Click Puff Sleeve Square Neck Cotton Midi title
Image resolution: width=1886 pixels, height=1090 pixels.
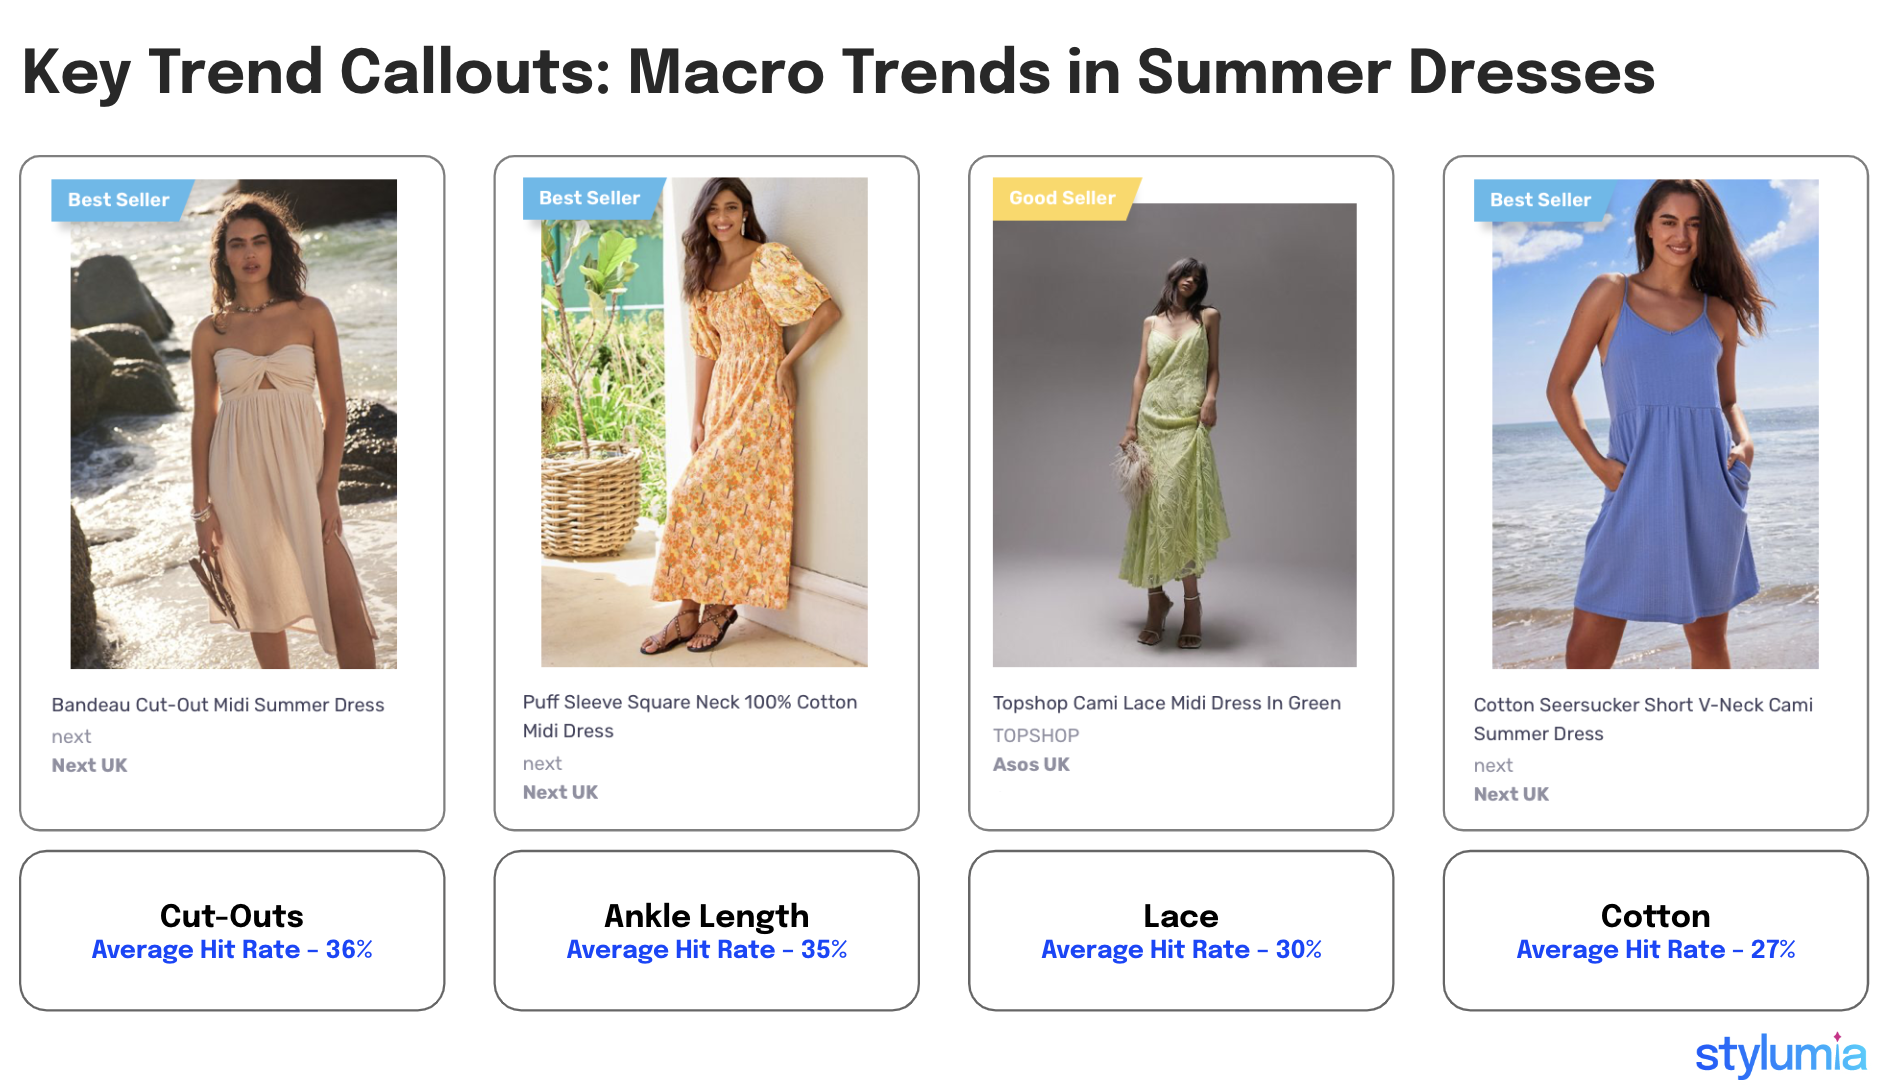(689, 716)
